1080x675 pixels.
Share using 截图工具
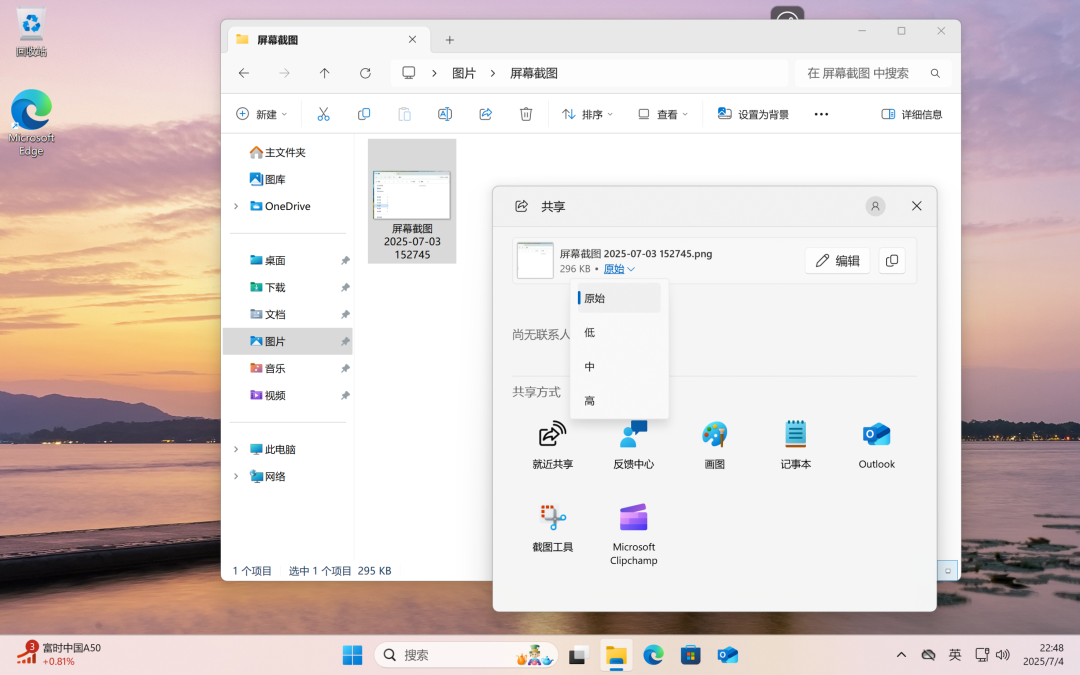point(551,530)
